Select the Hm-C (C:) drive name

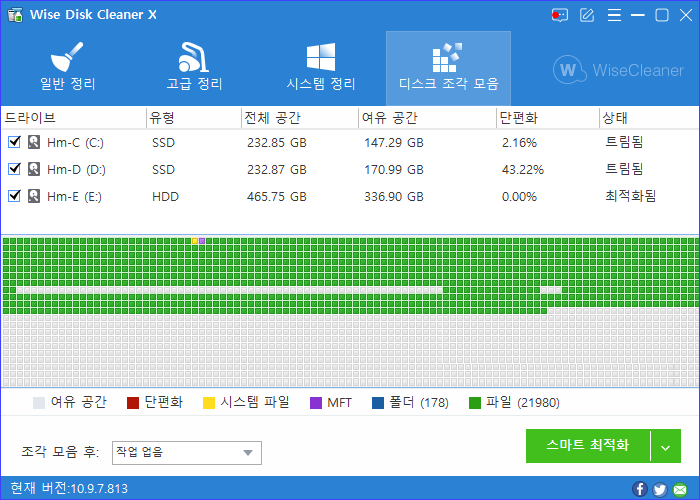click(x=75, y=143)
